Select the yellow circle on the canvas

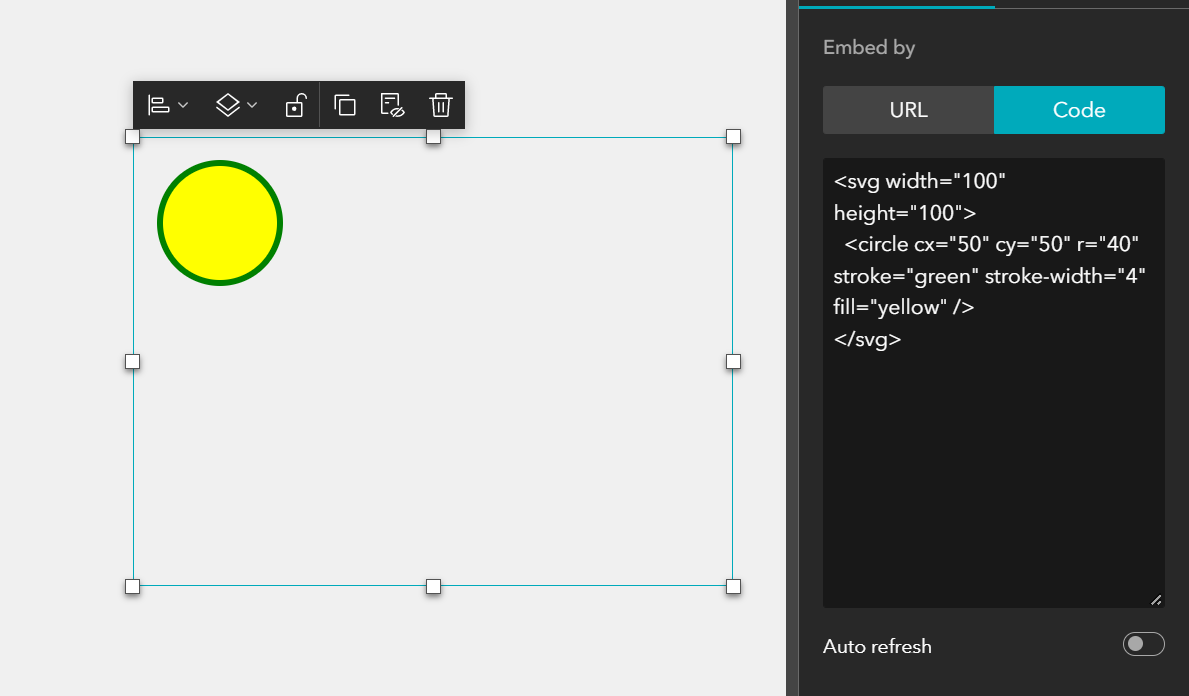219,222
